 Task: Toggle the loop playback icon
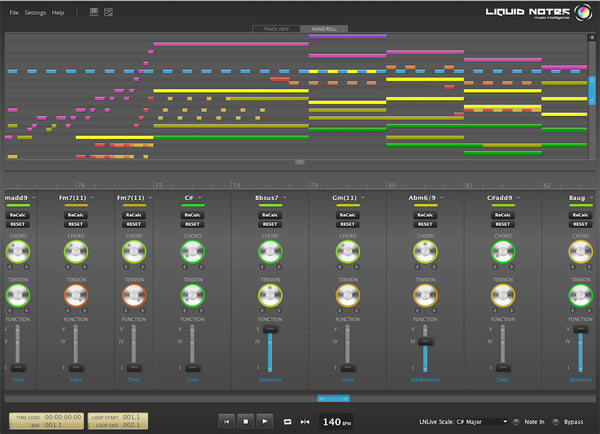288,422
